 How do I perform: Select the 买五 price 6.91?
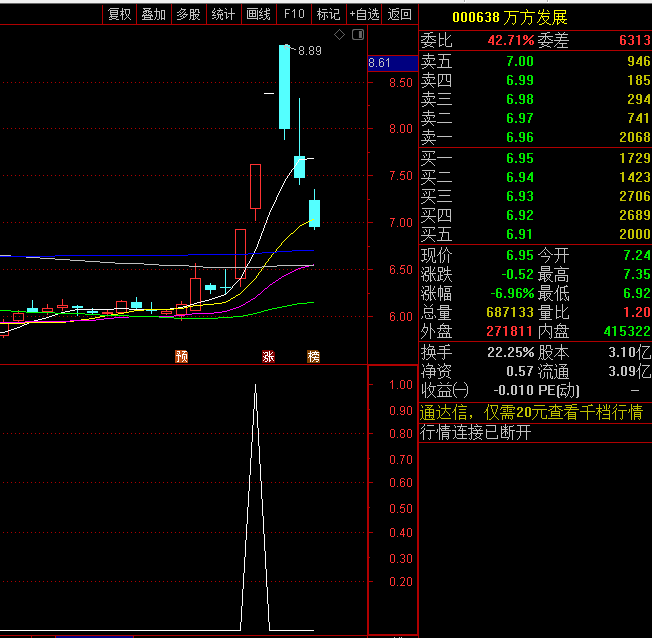520,234
